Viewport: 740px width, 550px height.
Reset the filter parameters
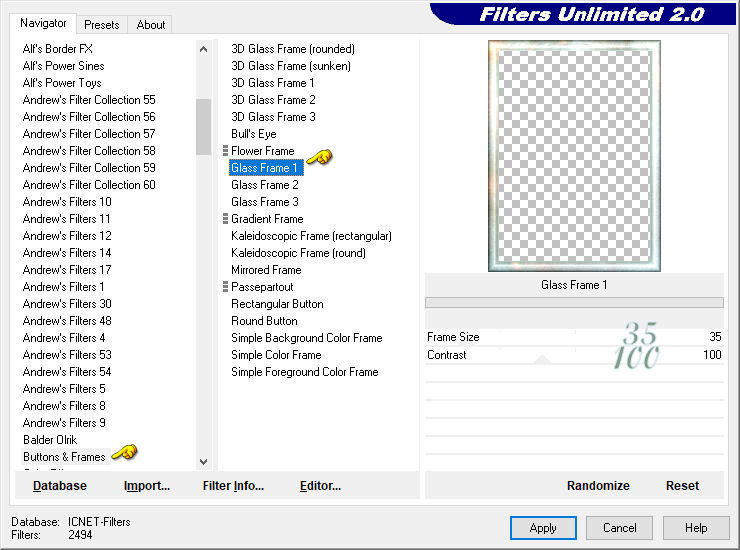pyautogui.click(x=682, y=485)
